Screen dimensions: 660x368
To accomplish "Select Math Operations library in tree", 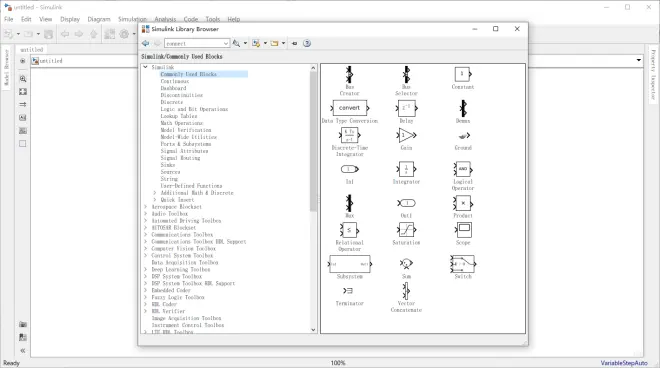I will 182,123.
